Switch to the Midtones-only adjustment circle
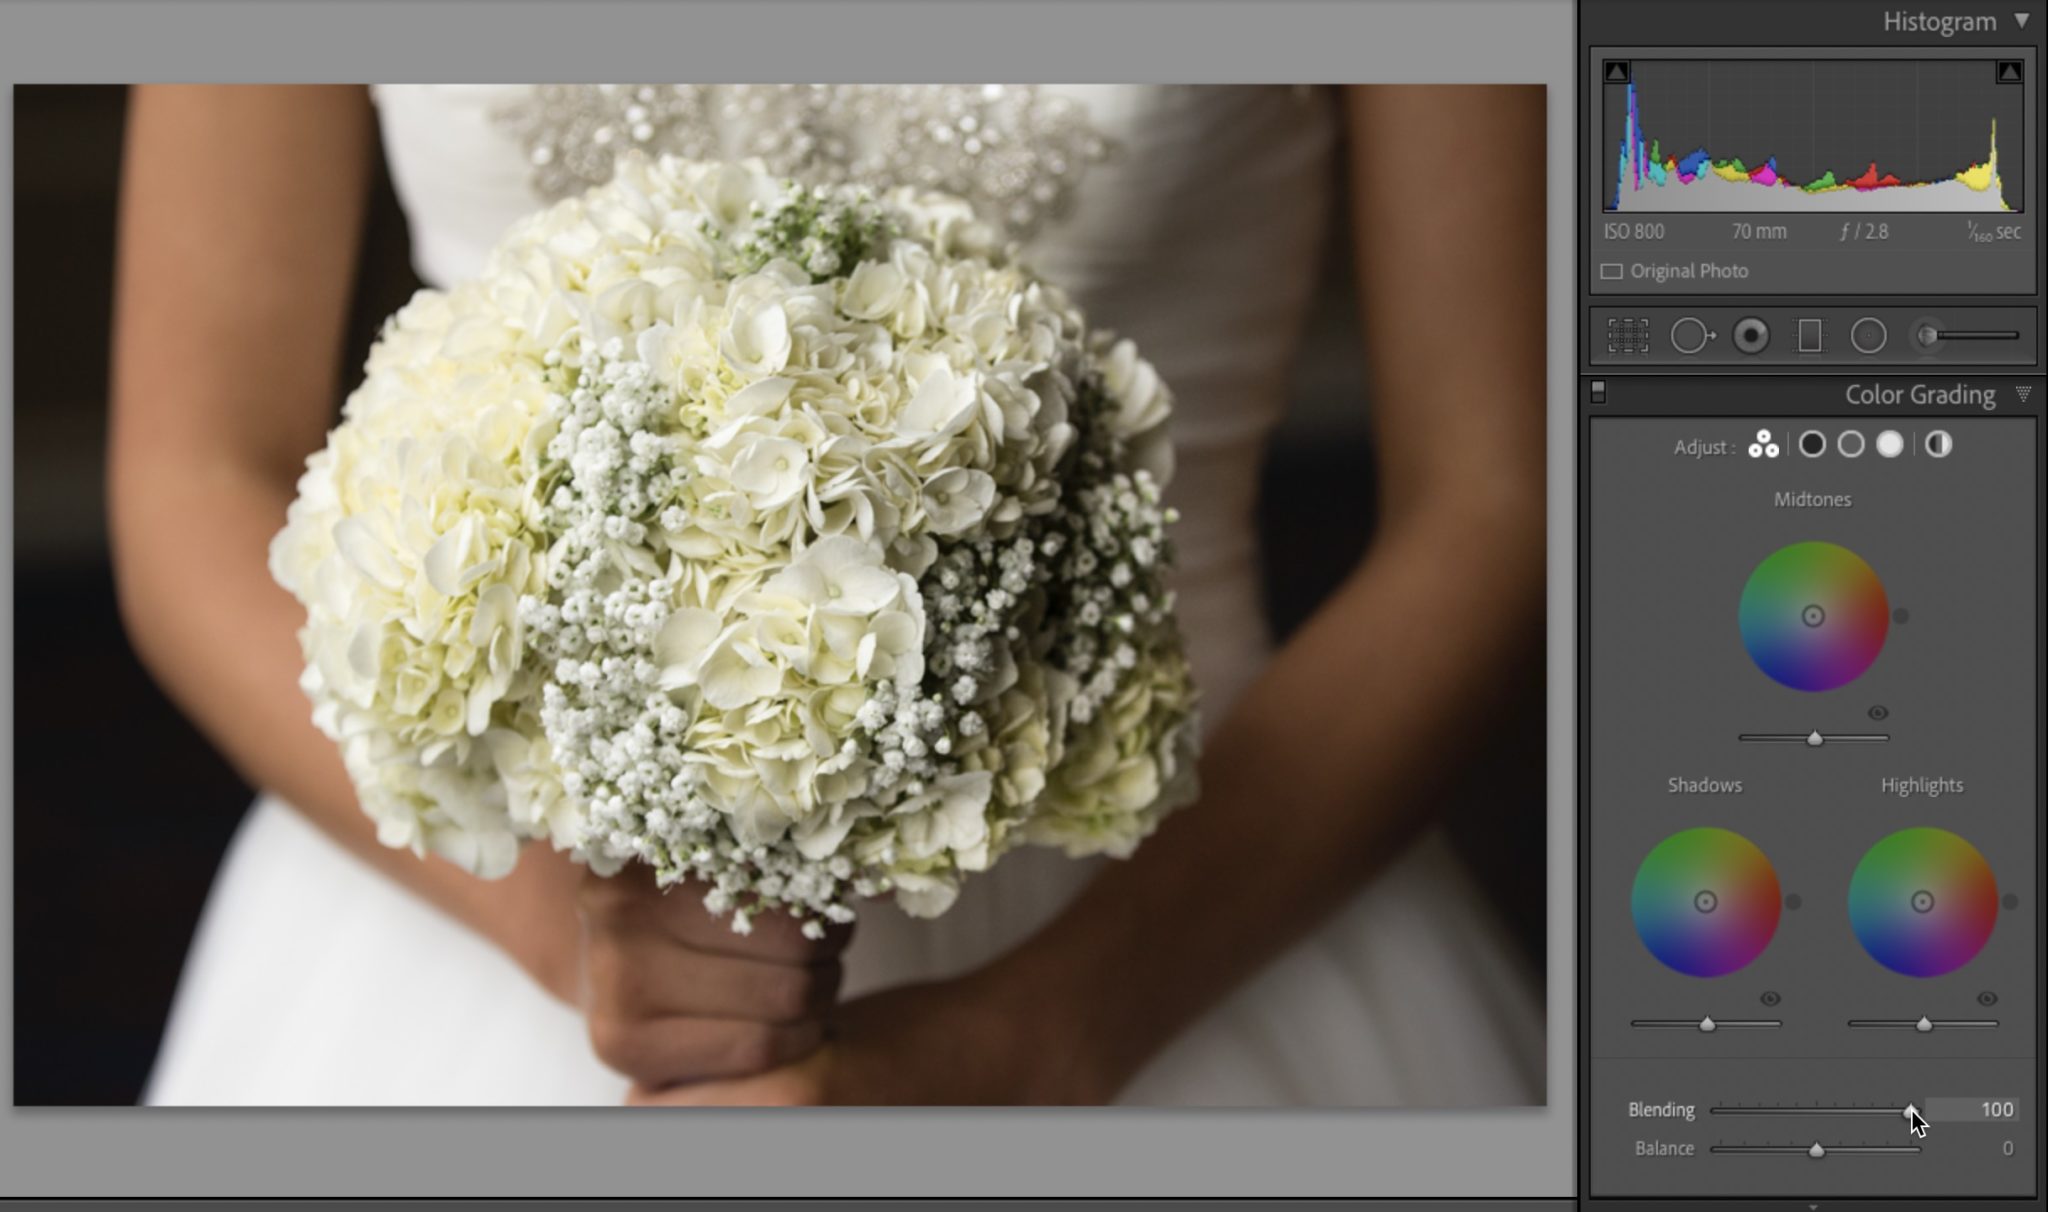The width and height of the screenshot is (2048, 1212). click(1850, 444)
